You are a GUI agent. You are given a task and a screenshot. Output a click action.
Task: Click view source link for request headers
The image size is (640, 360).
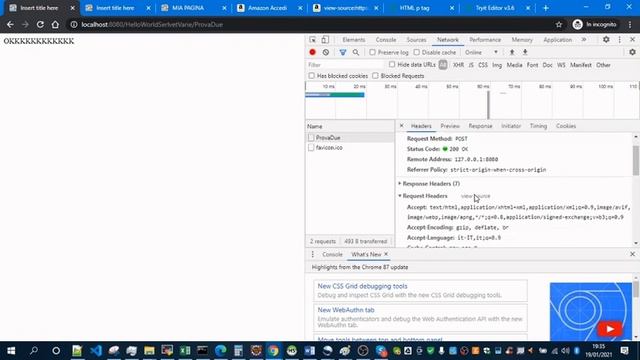pos(476,196)
